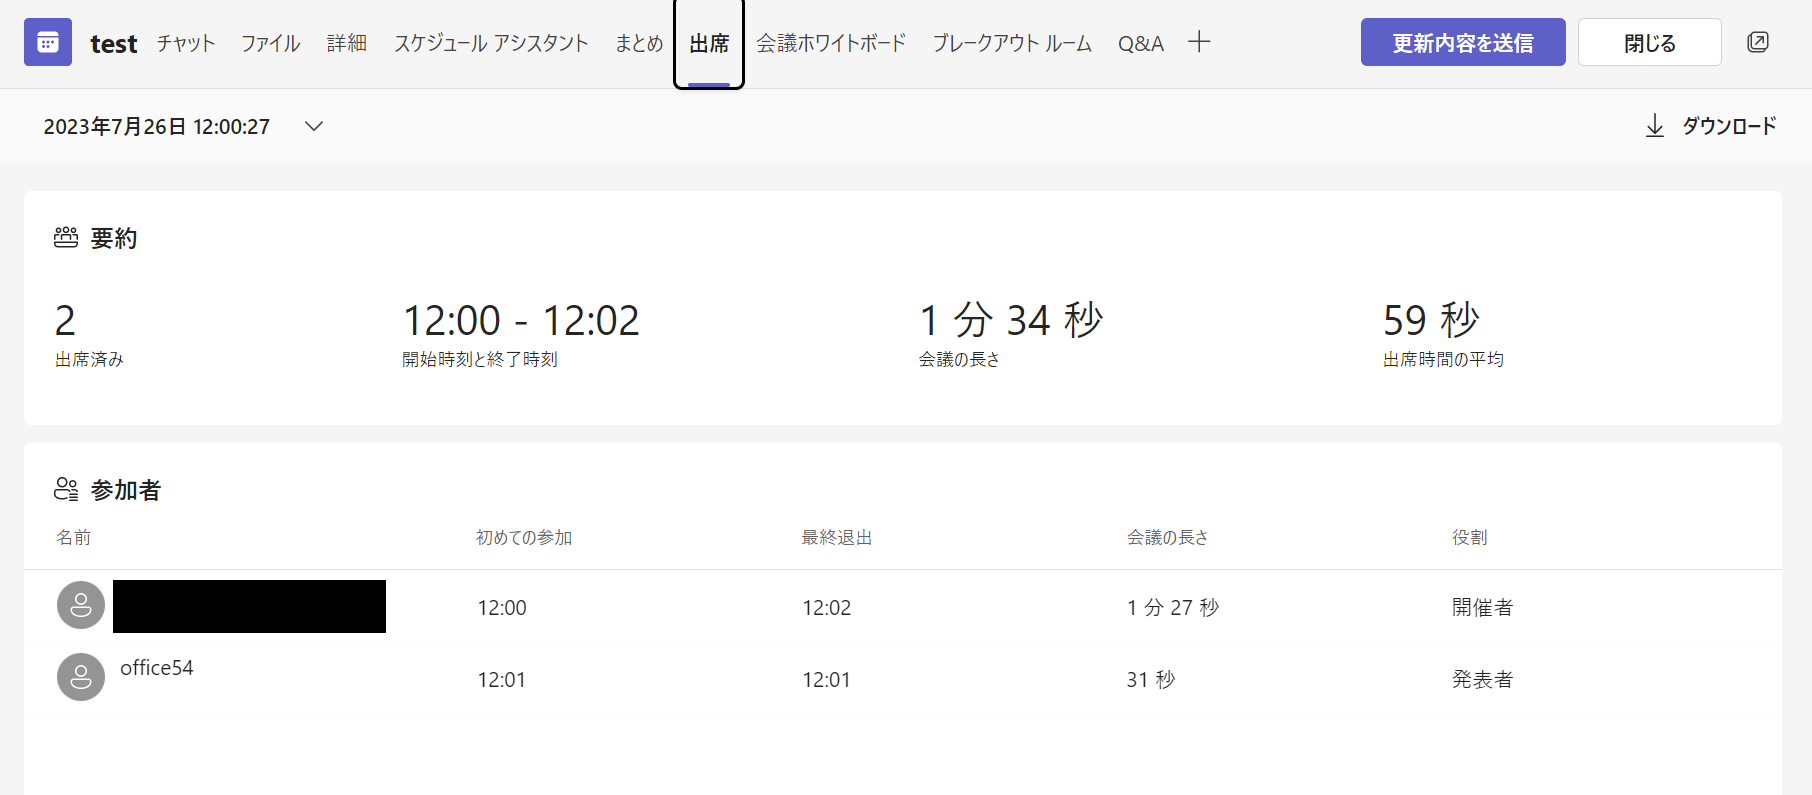Screen dimensions: 1812x795
Task: Click the 最終退出 column header
Action: [x=837, y=537]
